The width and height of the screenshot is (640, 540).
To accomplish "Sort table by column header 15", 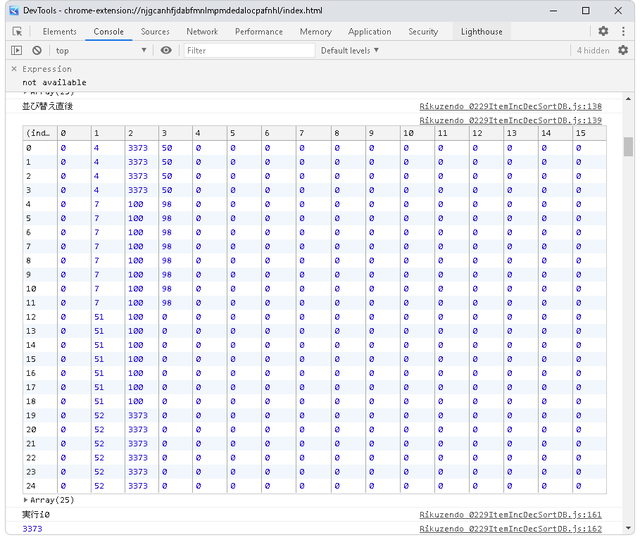I will [589, 133].
